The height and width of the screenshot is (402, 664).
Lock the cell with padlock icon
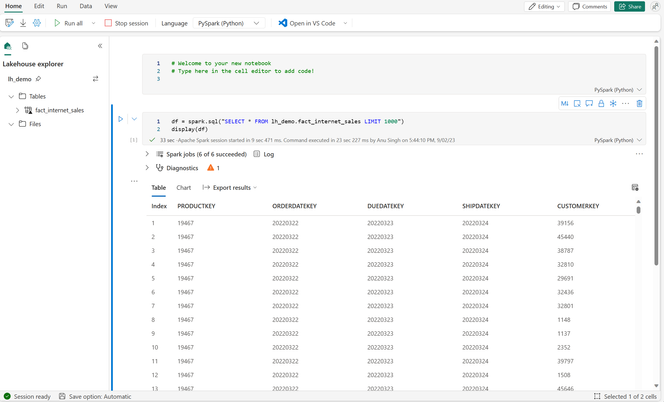coord(601,103)
